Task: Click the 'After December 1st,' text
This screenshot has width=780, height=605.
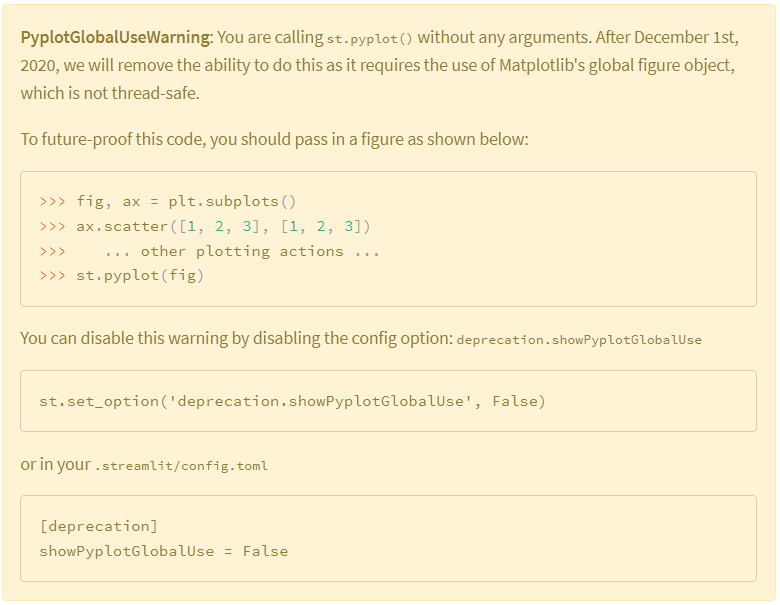Action: [667, 38]
